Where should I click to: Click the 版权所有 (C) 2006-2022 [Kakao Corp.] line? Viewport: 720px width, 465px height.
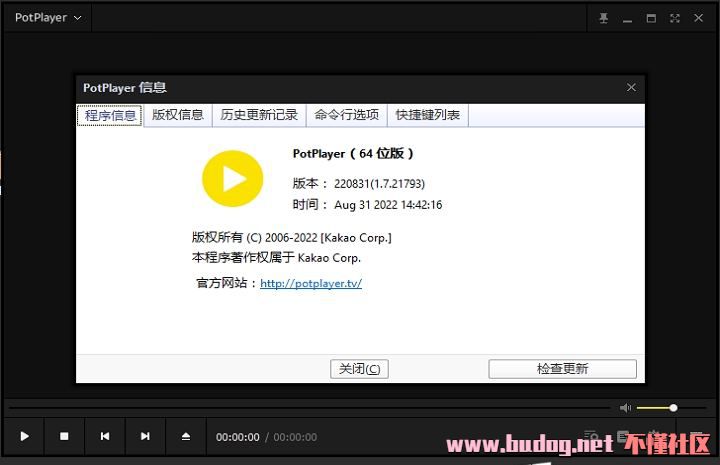pyautogui.click(x=292, y=238)
